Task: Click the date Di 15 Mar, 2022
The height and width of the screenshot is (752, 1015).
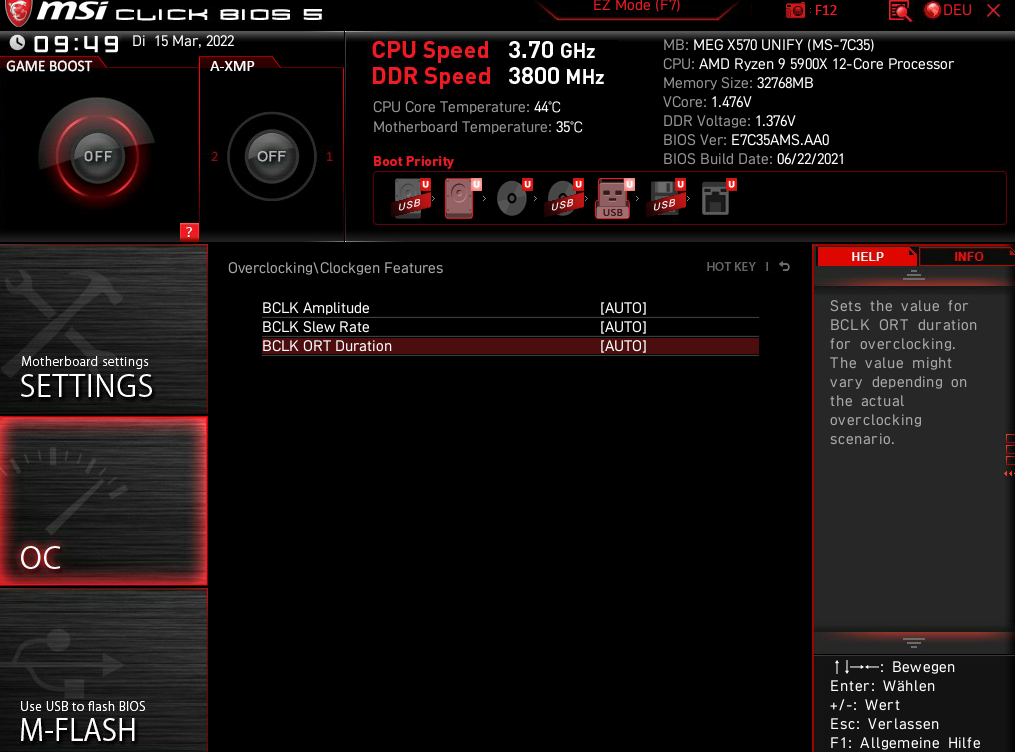Action: (183, 41)
